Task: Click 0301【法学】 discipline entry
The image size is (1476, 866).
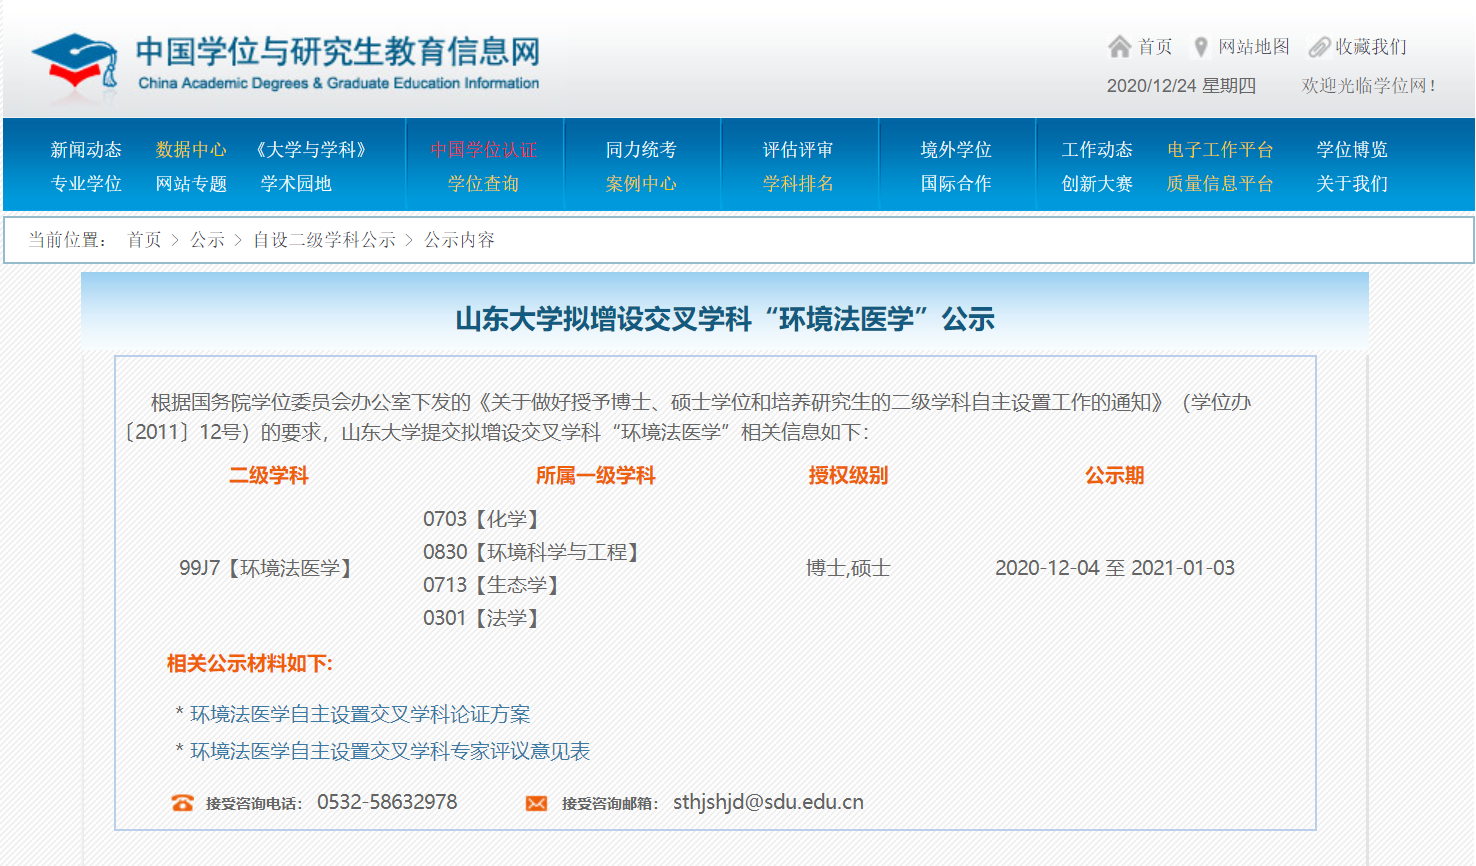Action: pos(484,618)
